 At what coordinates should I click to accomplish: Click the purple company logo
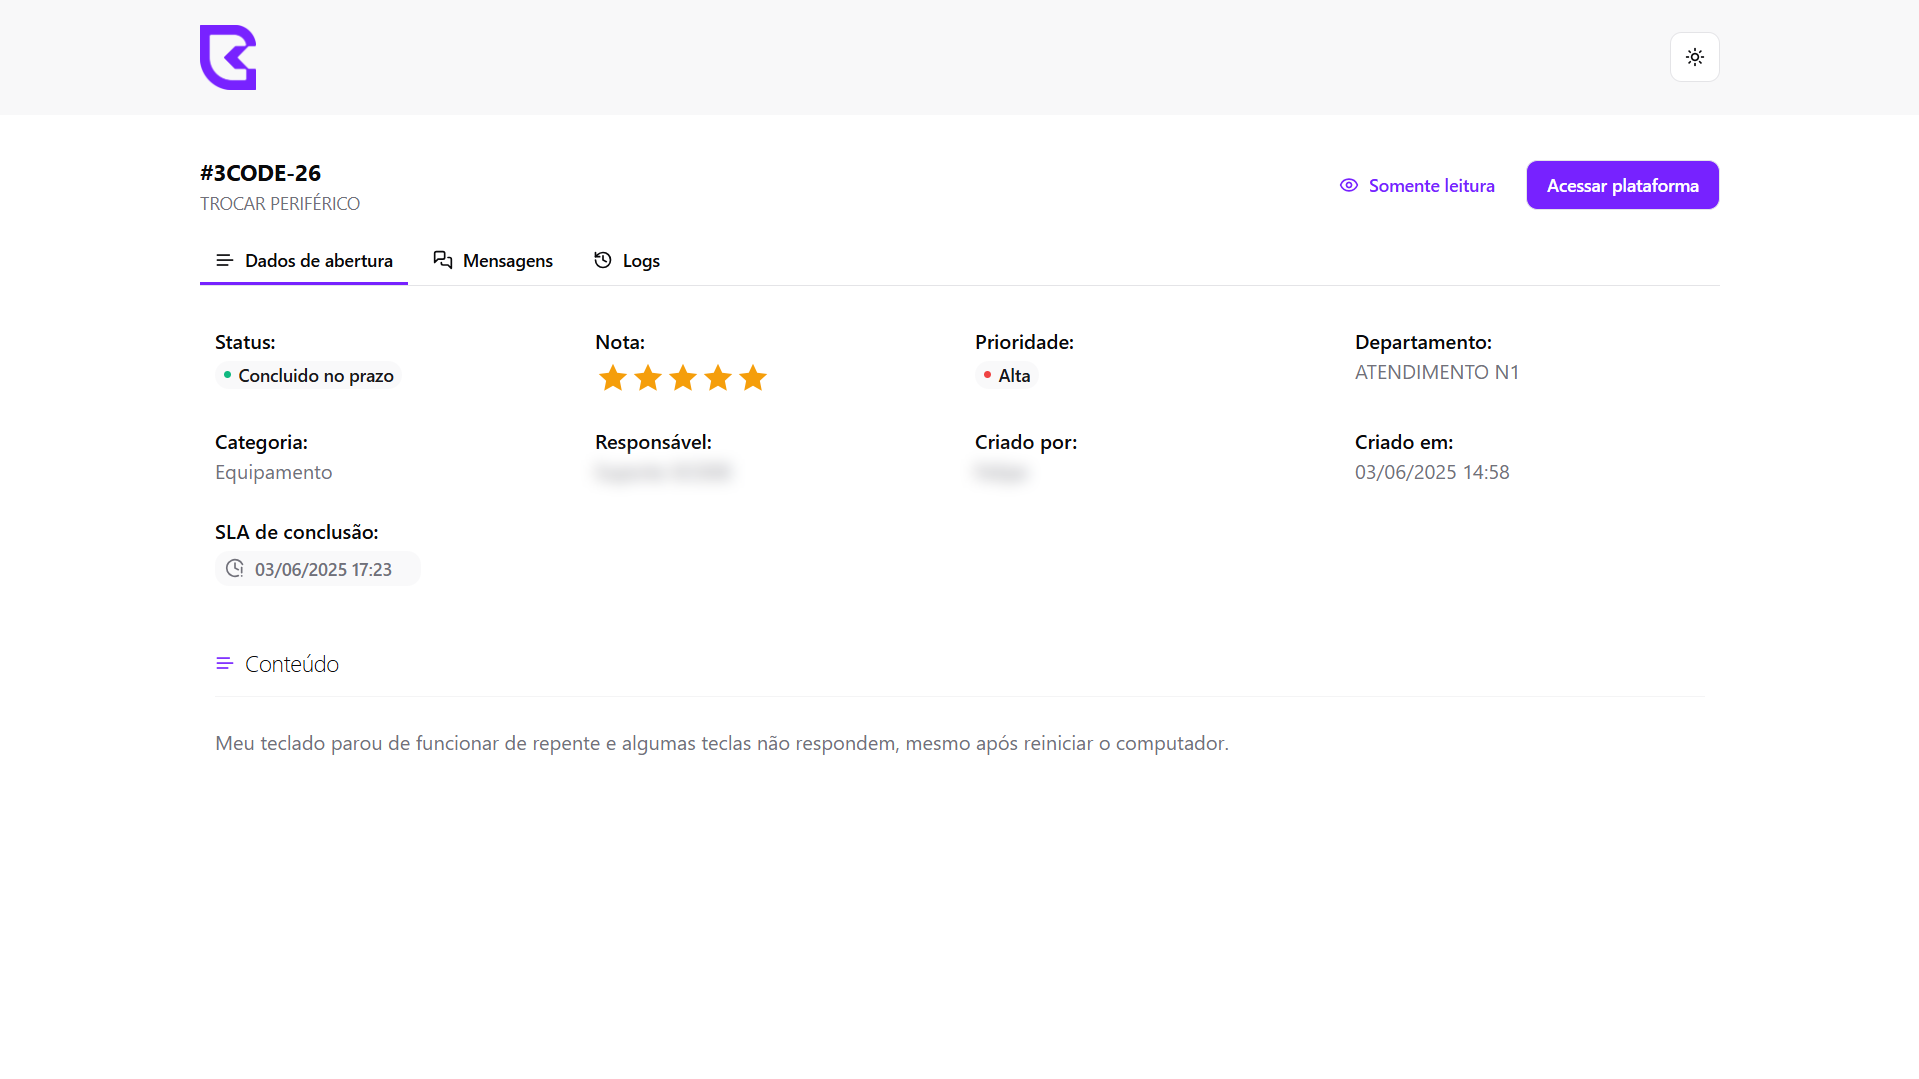[228, 57]
